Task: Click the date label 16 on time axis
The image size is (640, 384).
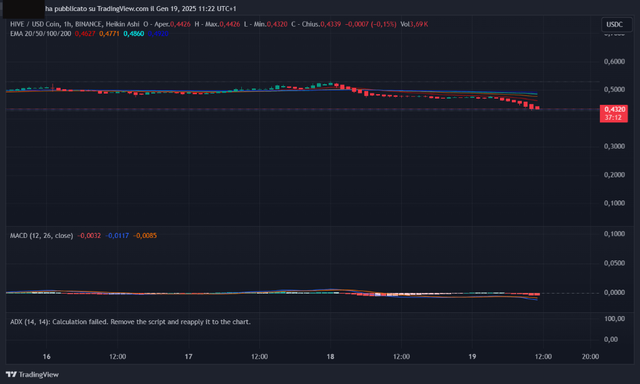Action: click(x=47, y=357)
